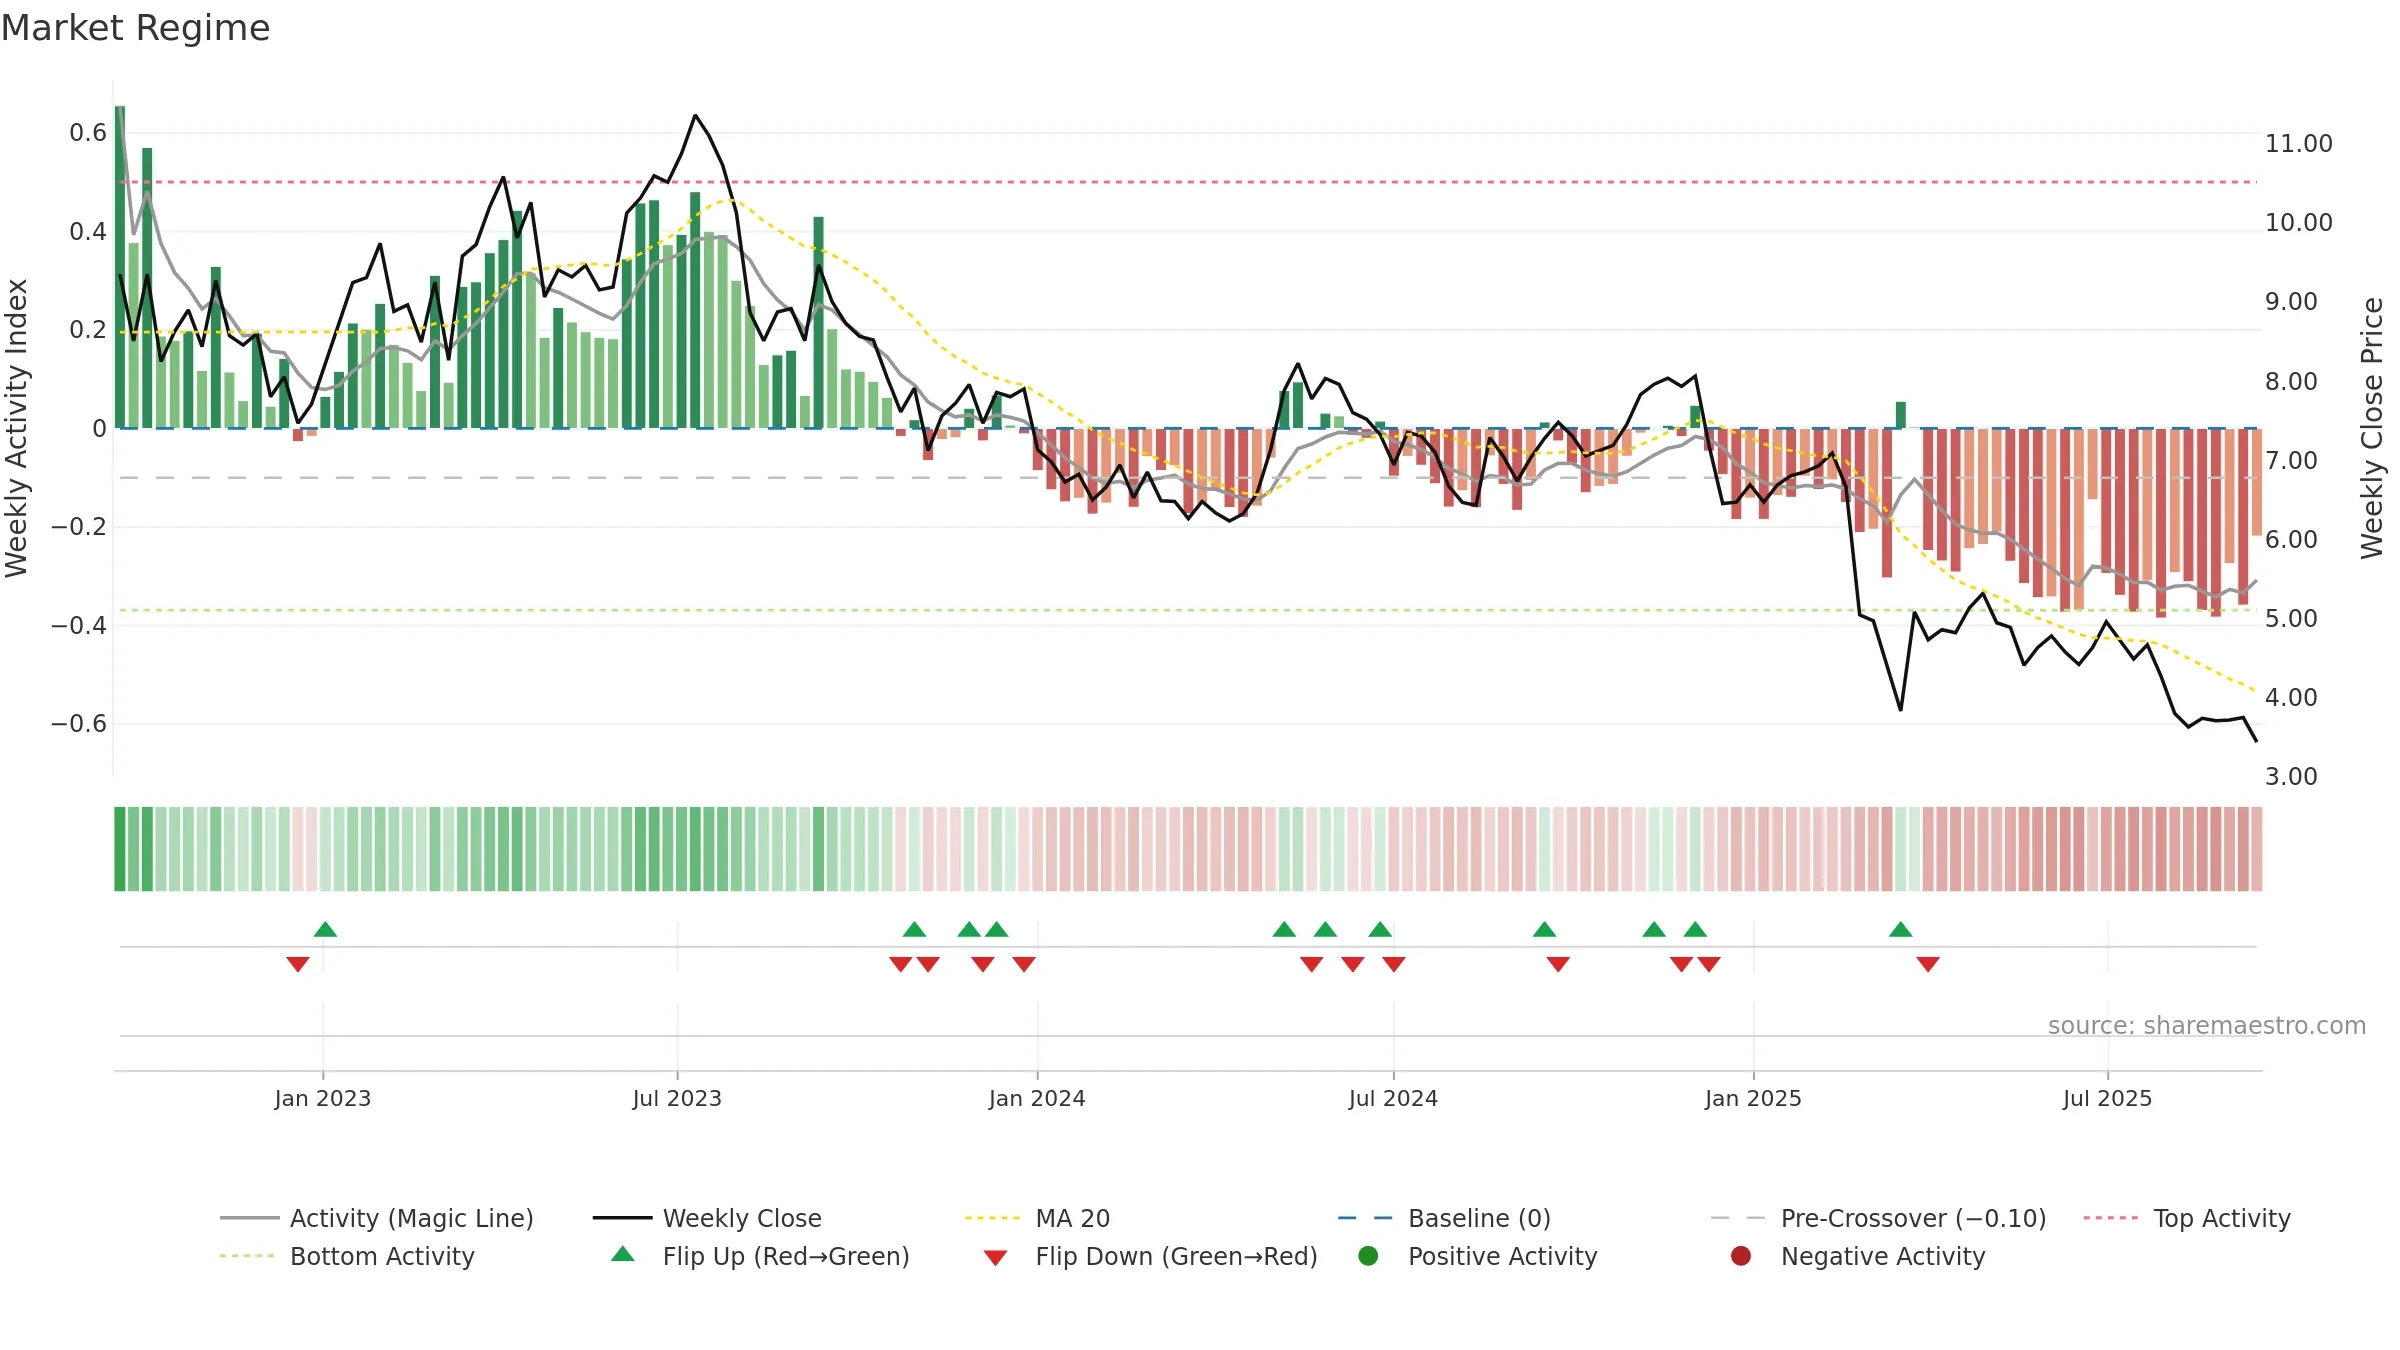The width and height of the screenshot is (2400, 1350).
Task: Toggle Bottom Activity legend entry
Action: [347, 1256]
